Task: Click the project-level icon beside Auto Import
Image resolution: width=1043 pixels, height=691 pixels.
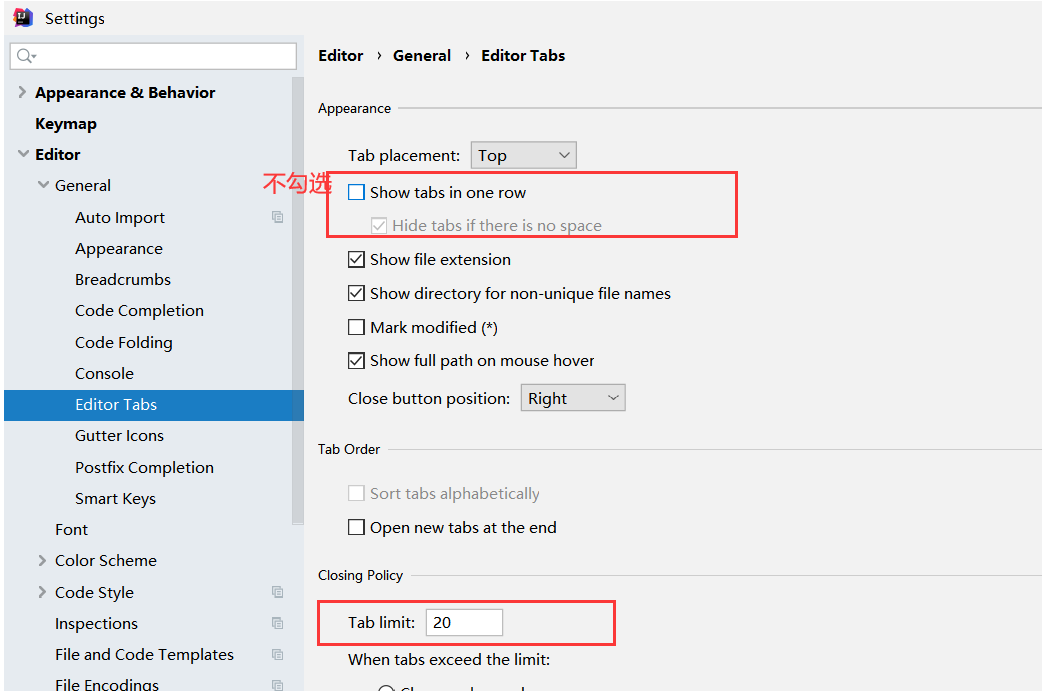Action: point(277,217)
